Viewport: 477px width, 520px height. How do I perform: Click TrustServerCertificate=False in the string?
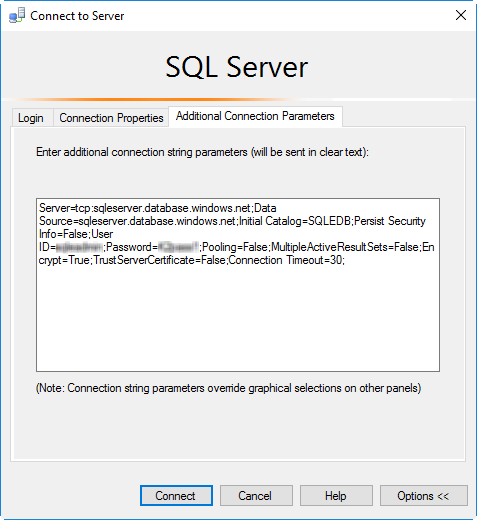[159, 260]
